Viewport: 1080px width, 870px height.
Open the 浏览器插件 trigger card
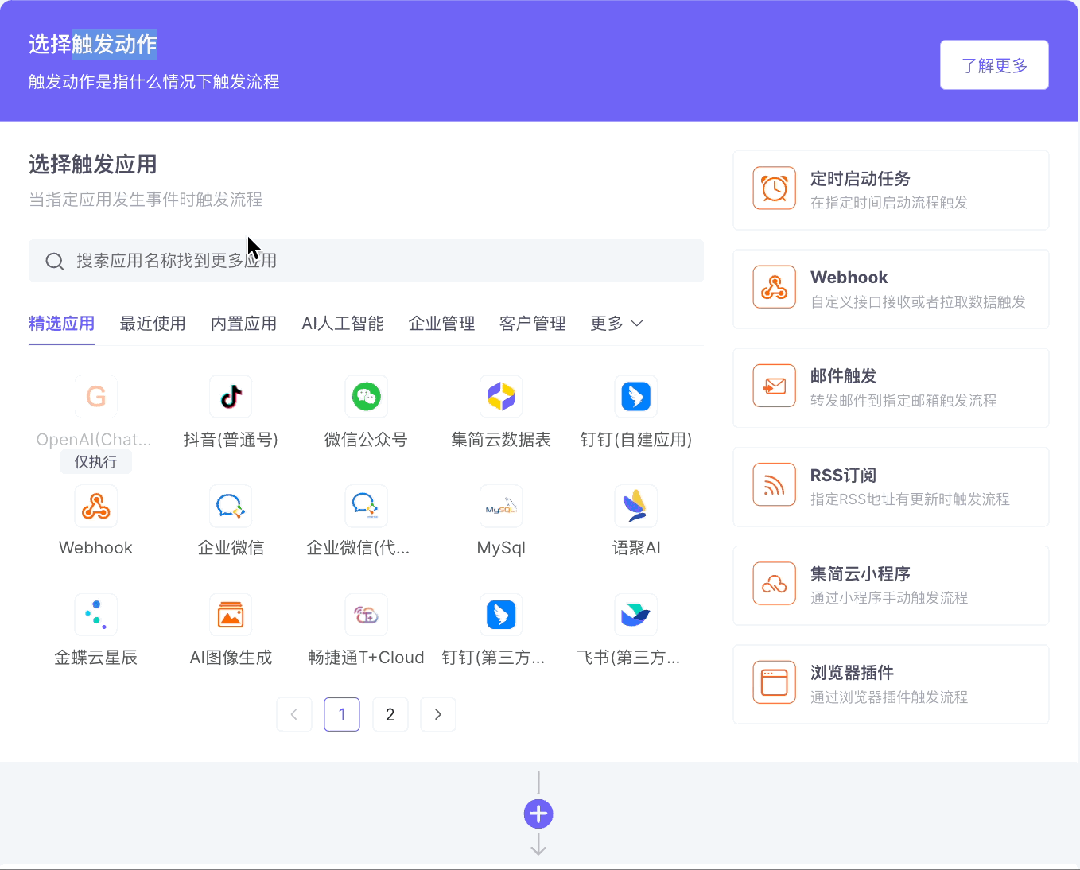pyautogui.click(x=891, y=685)
